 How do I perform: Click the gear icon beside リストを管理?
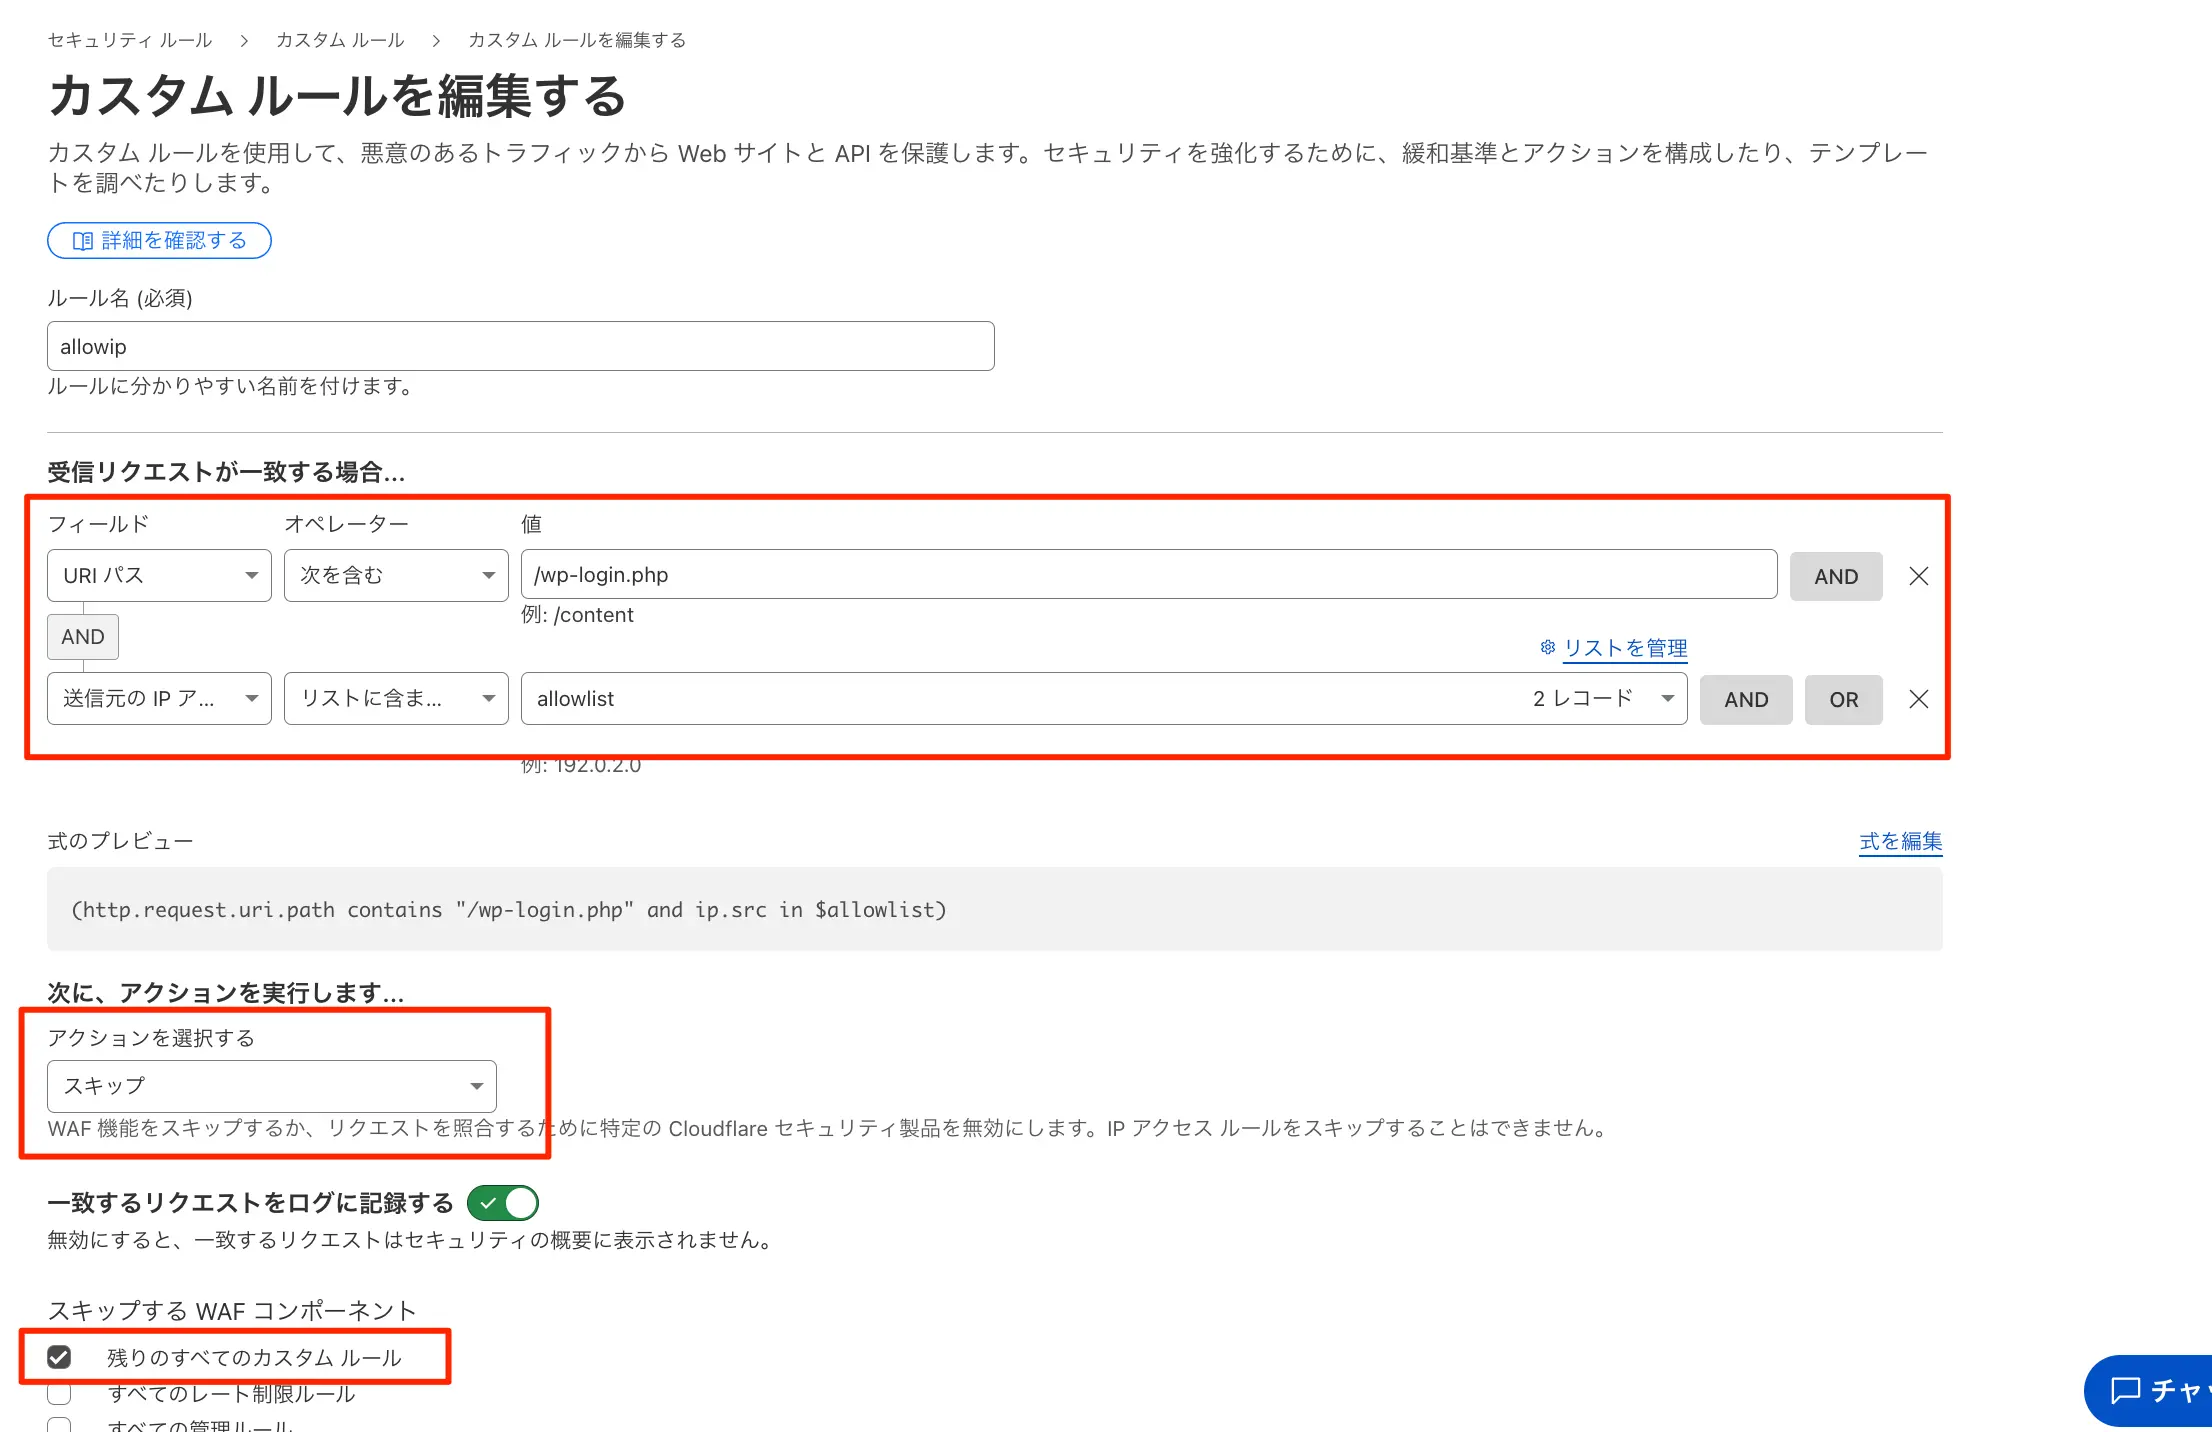(x=1547, y=647)
